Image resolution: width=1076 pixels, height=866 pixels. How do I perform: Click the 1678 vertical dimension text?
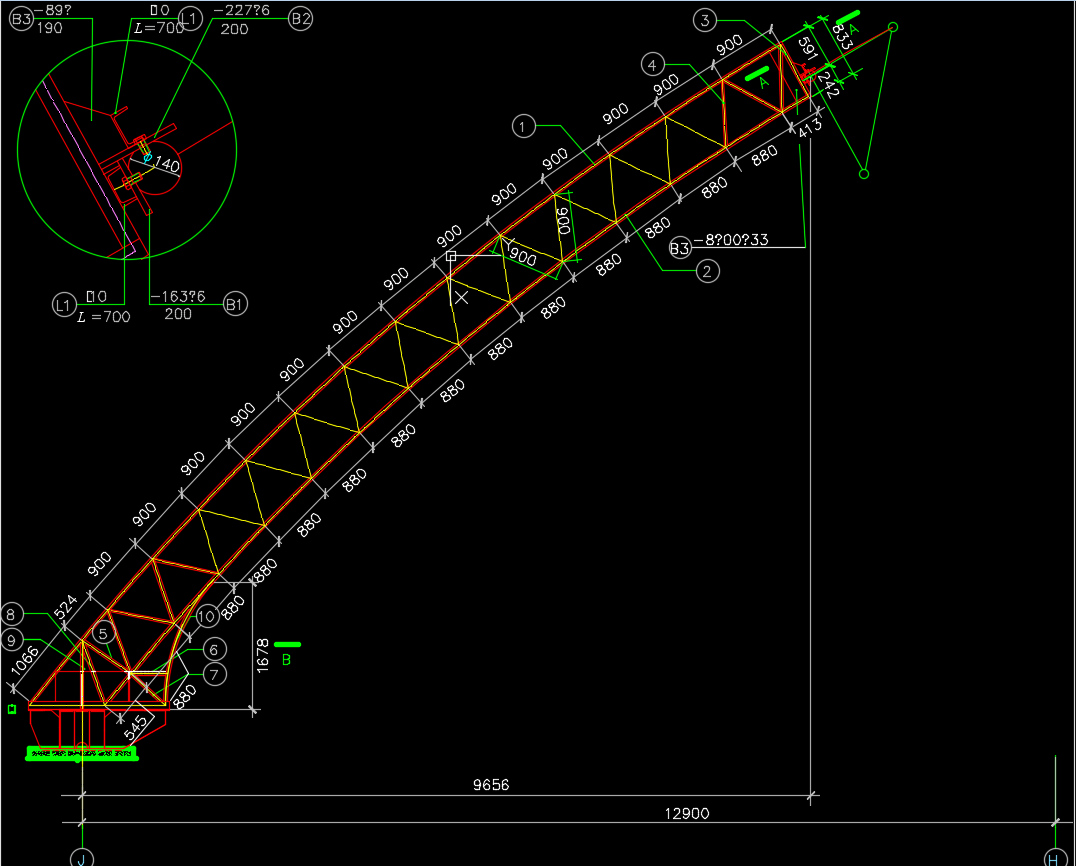pos(263,655)
